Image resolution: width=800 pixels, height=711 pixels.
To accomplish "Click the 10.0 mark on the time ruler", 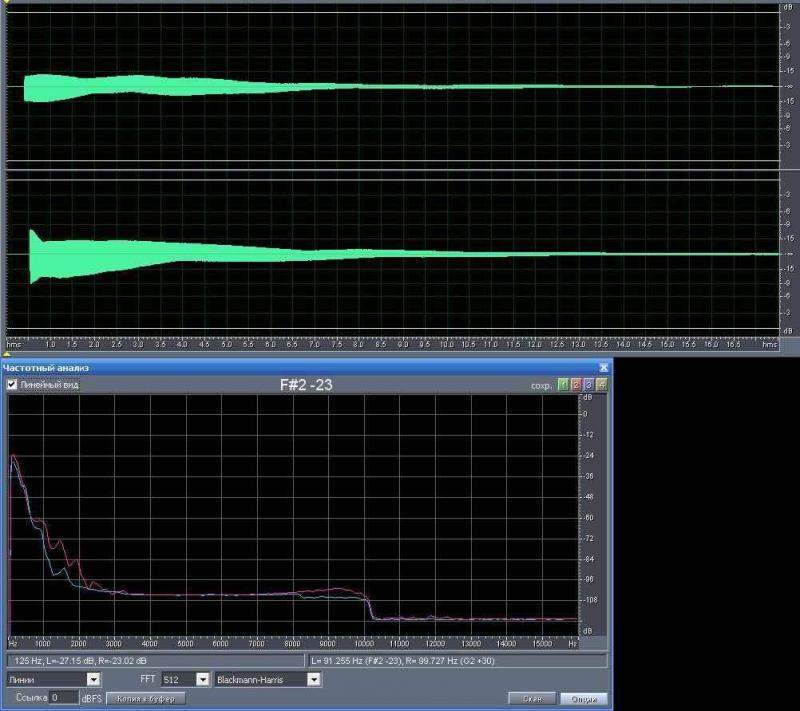I will [x=446, y=344].
